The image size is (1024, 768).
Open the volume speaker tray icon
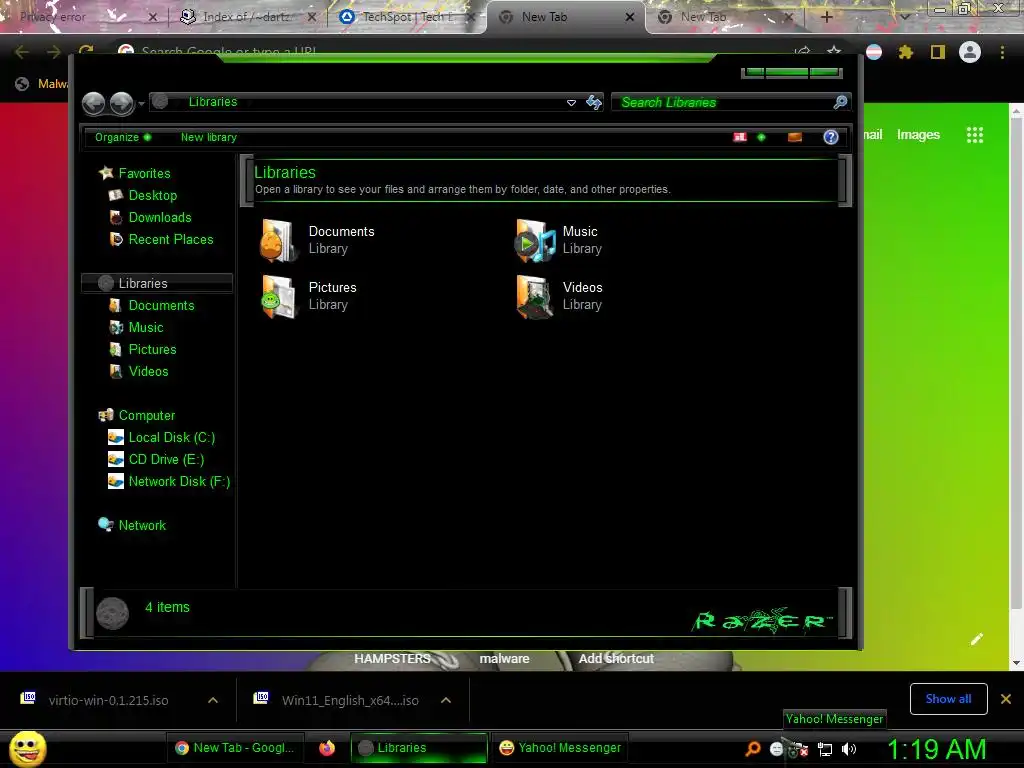[848, 749]
